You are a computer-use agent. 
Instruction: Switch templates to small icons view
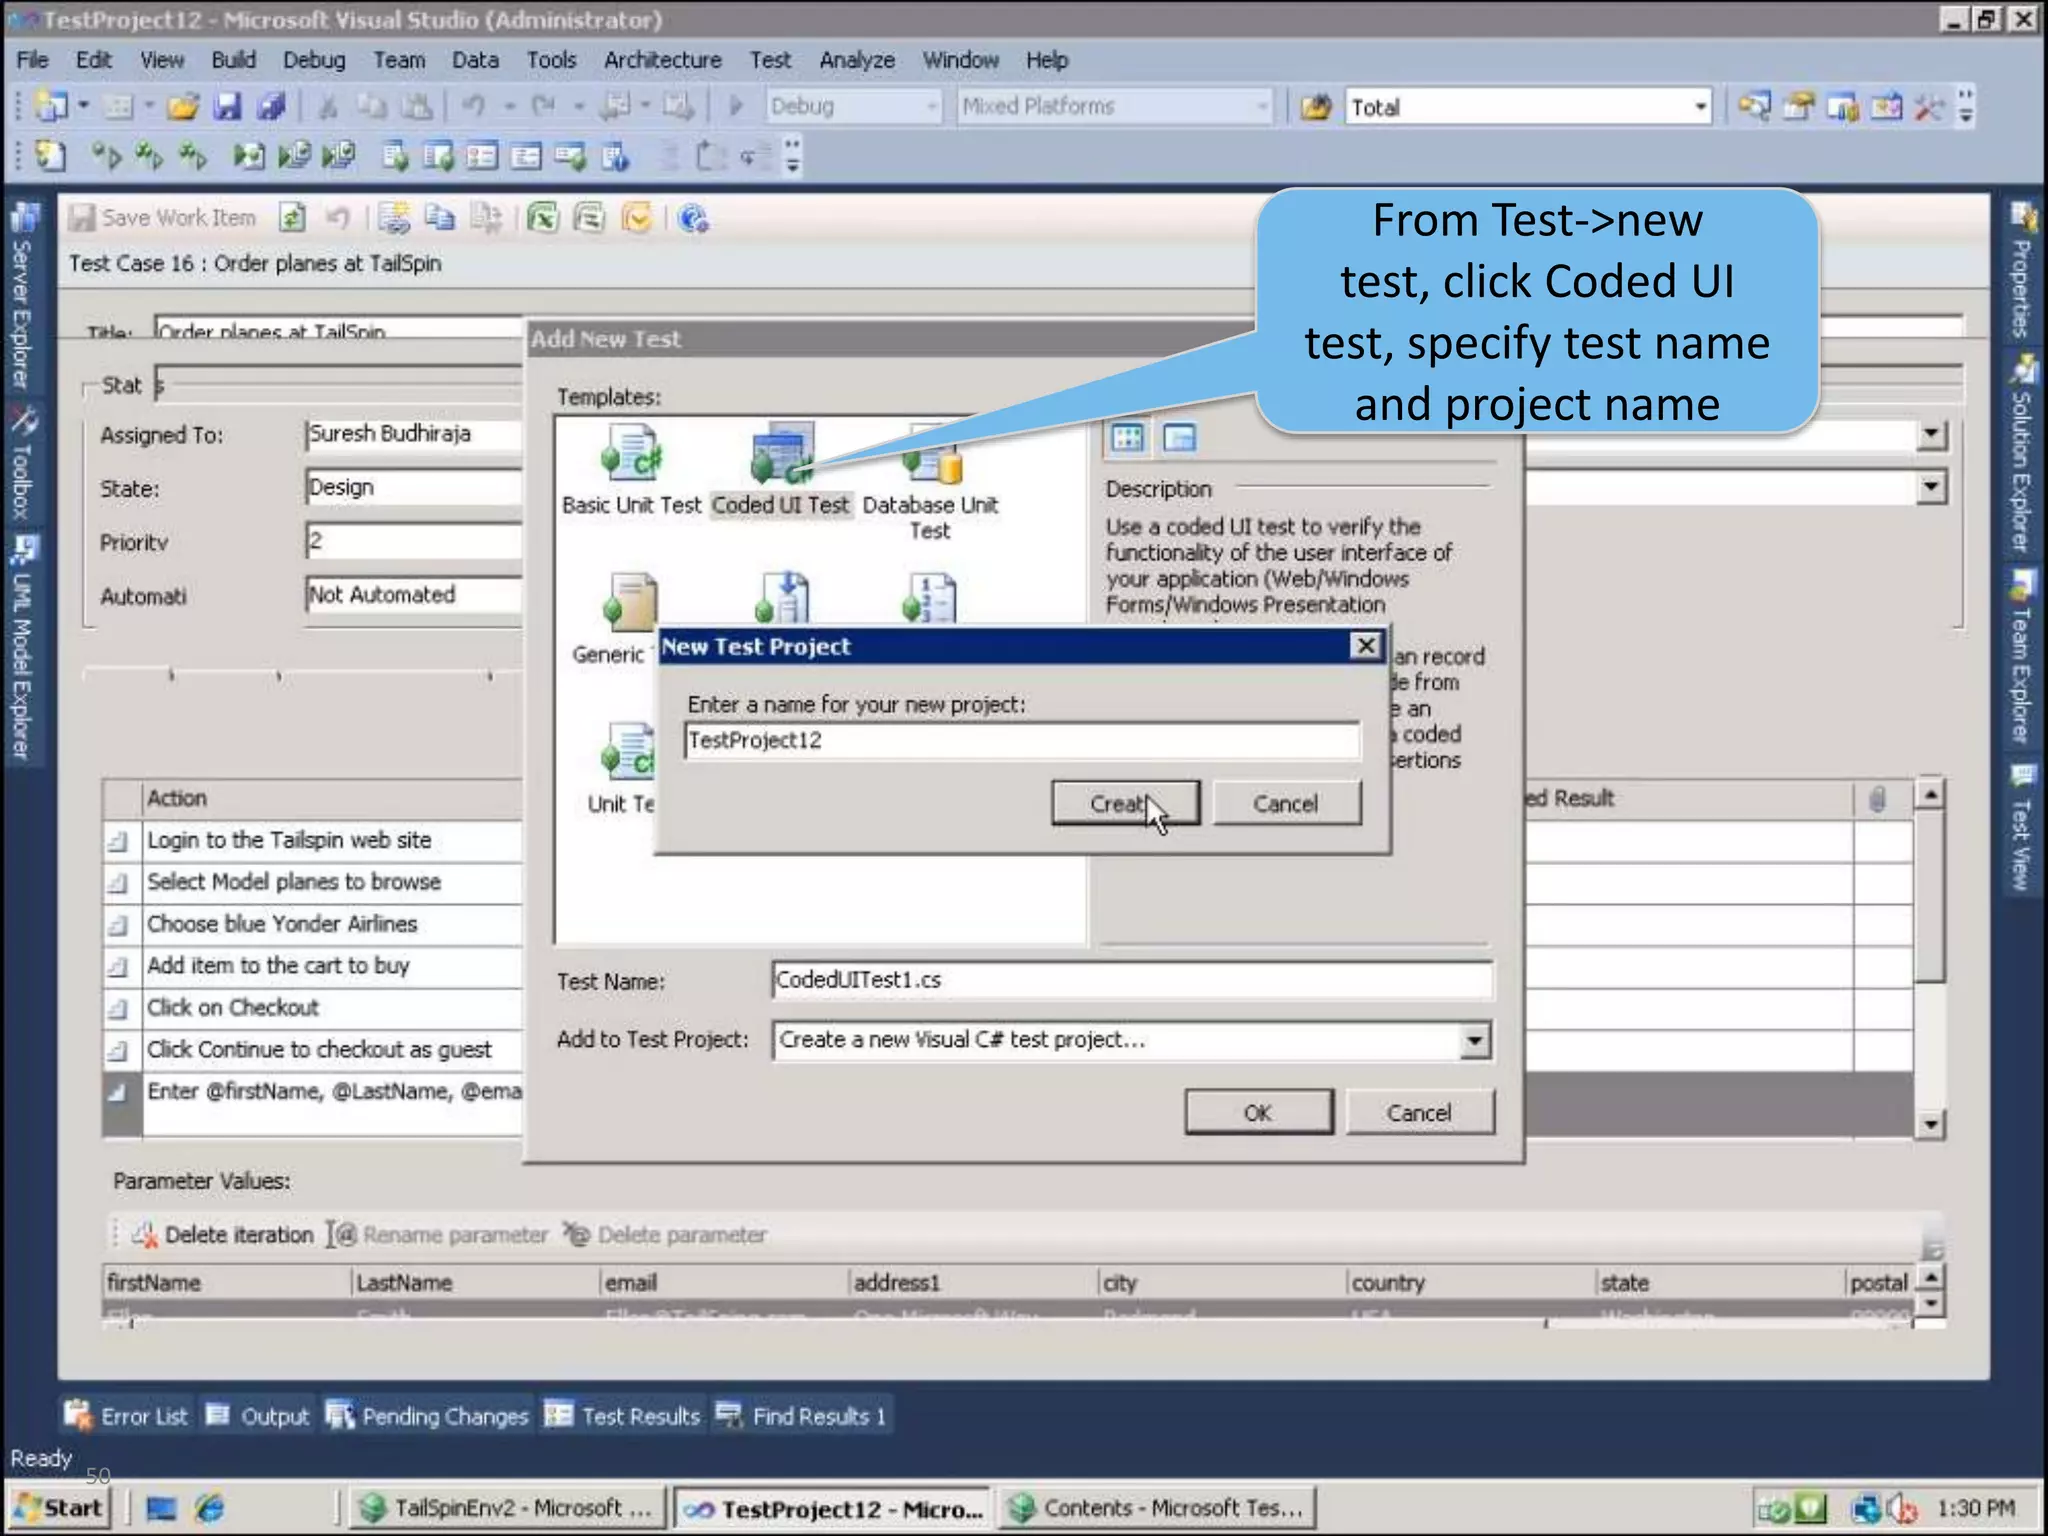[1180, 438]
